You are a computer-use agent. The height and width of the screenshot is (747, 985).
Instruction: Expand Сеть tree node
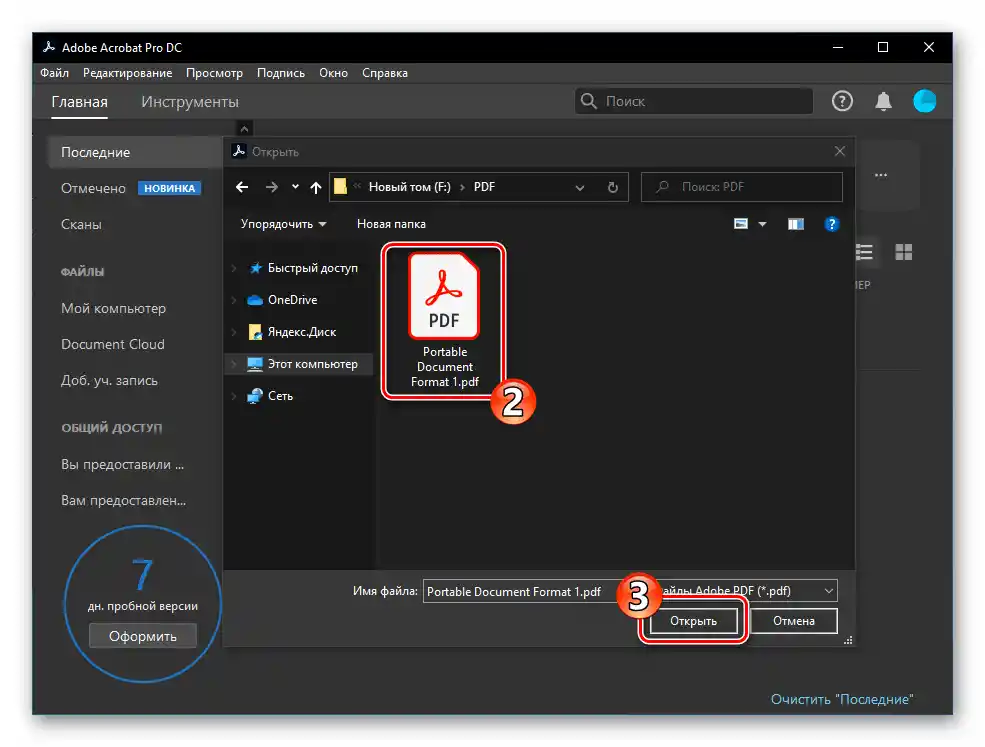click(234, 396)
